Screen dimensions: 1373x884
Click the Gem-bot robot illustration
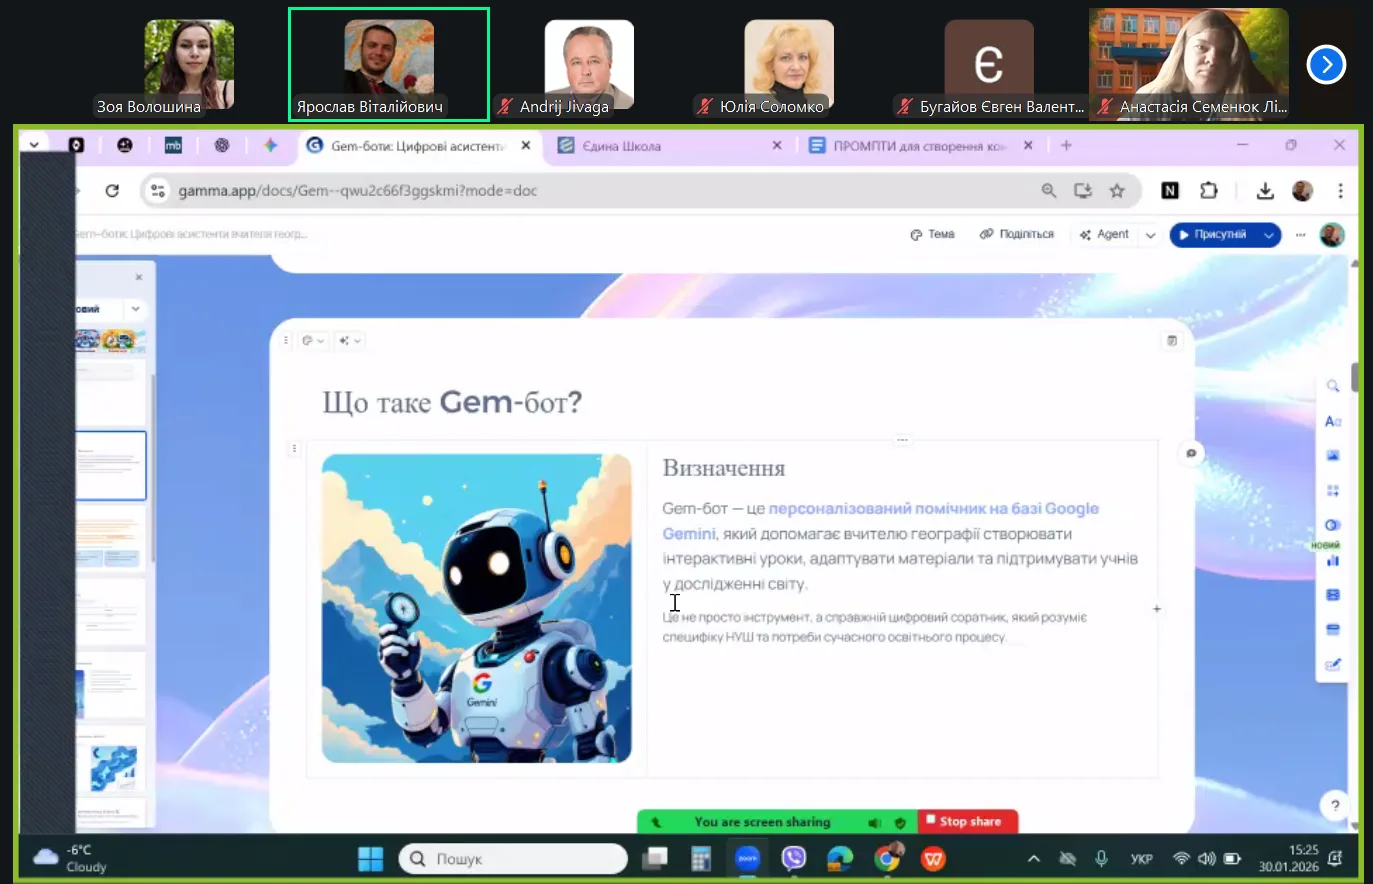tap(477, 608)
